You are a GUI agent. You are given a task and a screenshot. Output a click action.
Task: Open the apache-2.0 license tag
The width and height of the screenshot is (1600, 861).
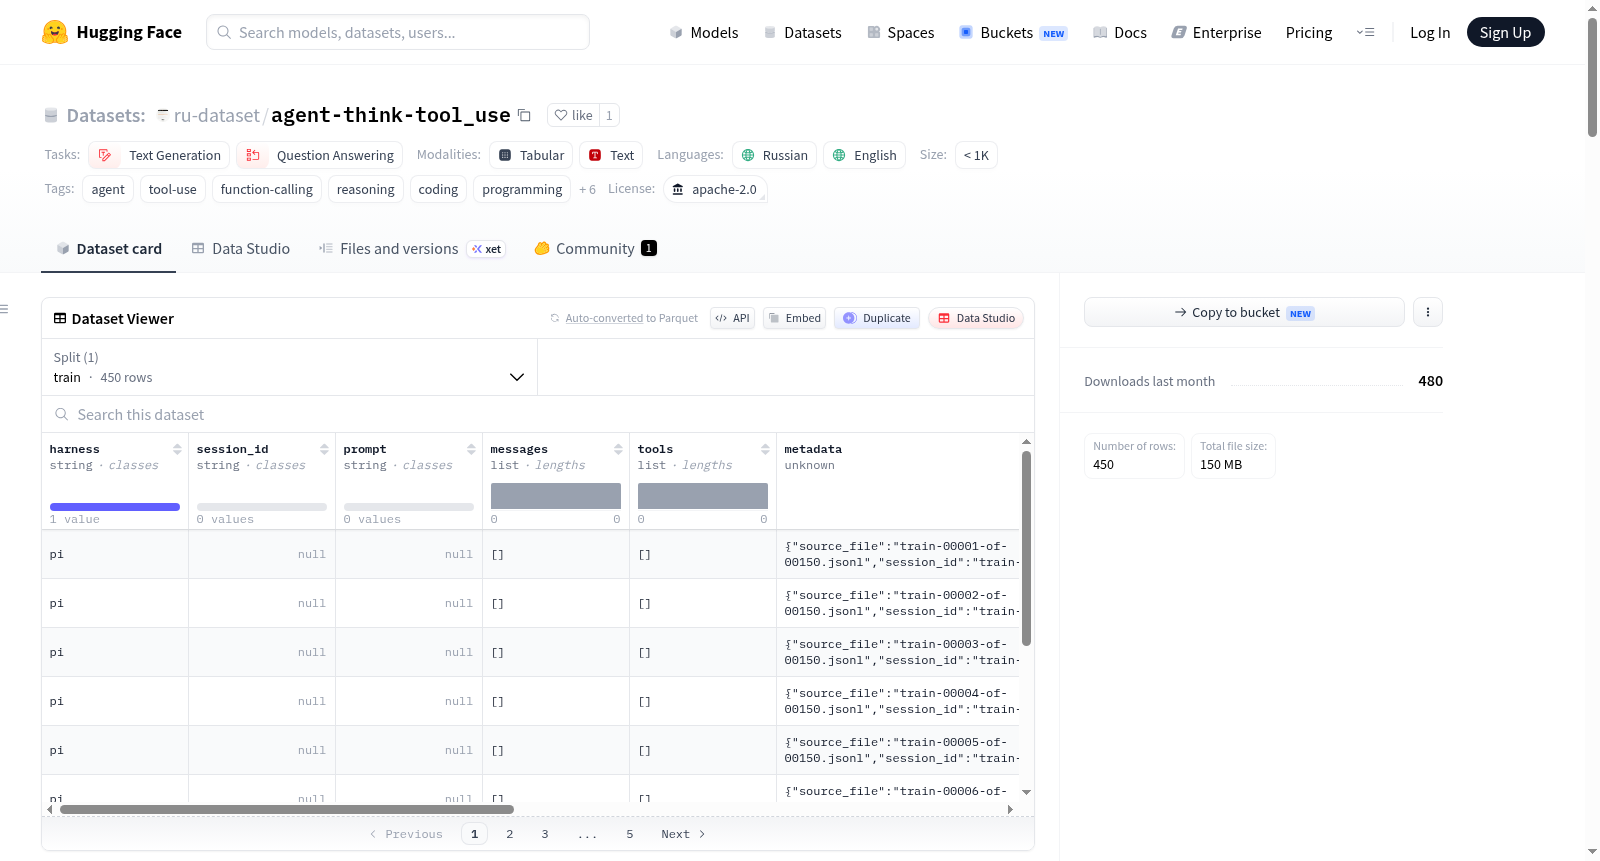tap(715, 189)
